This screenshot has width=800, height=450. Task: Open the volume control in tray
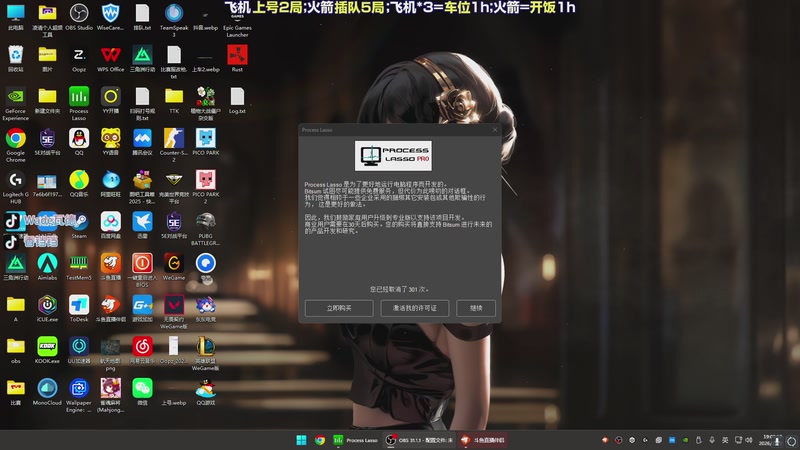coord(749,440)
